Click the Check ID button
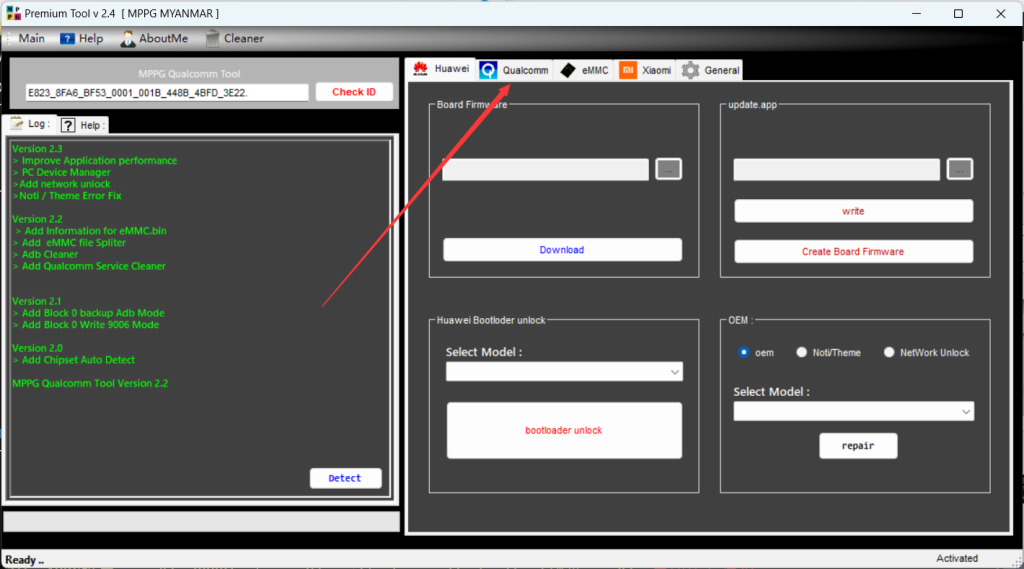 354,92
